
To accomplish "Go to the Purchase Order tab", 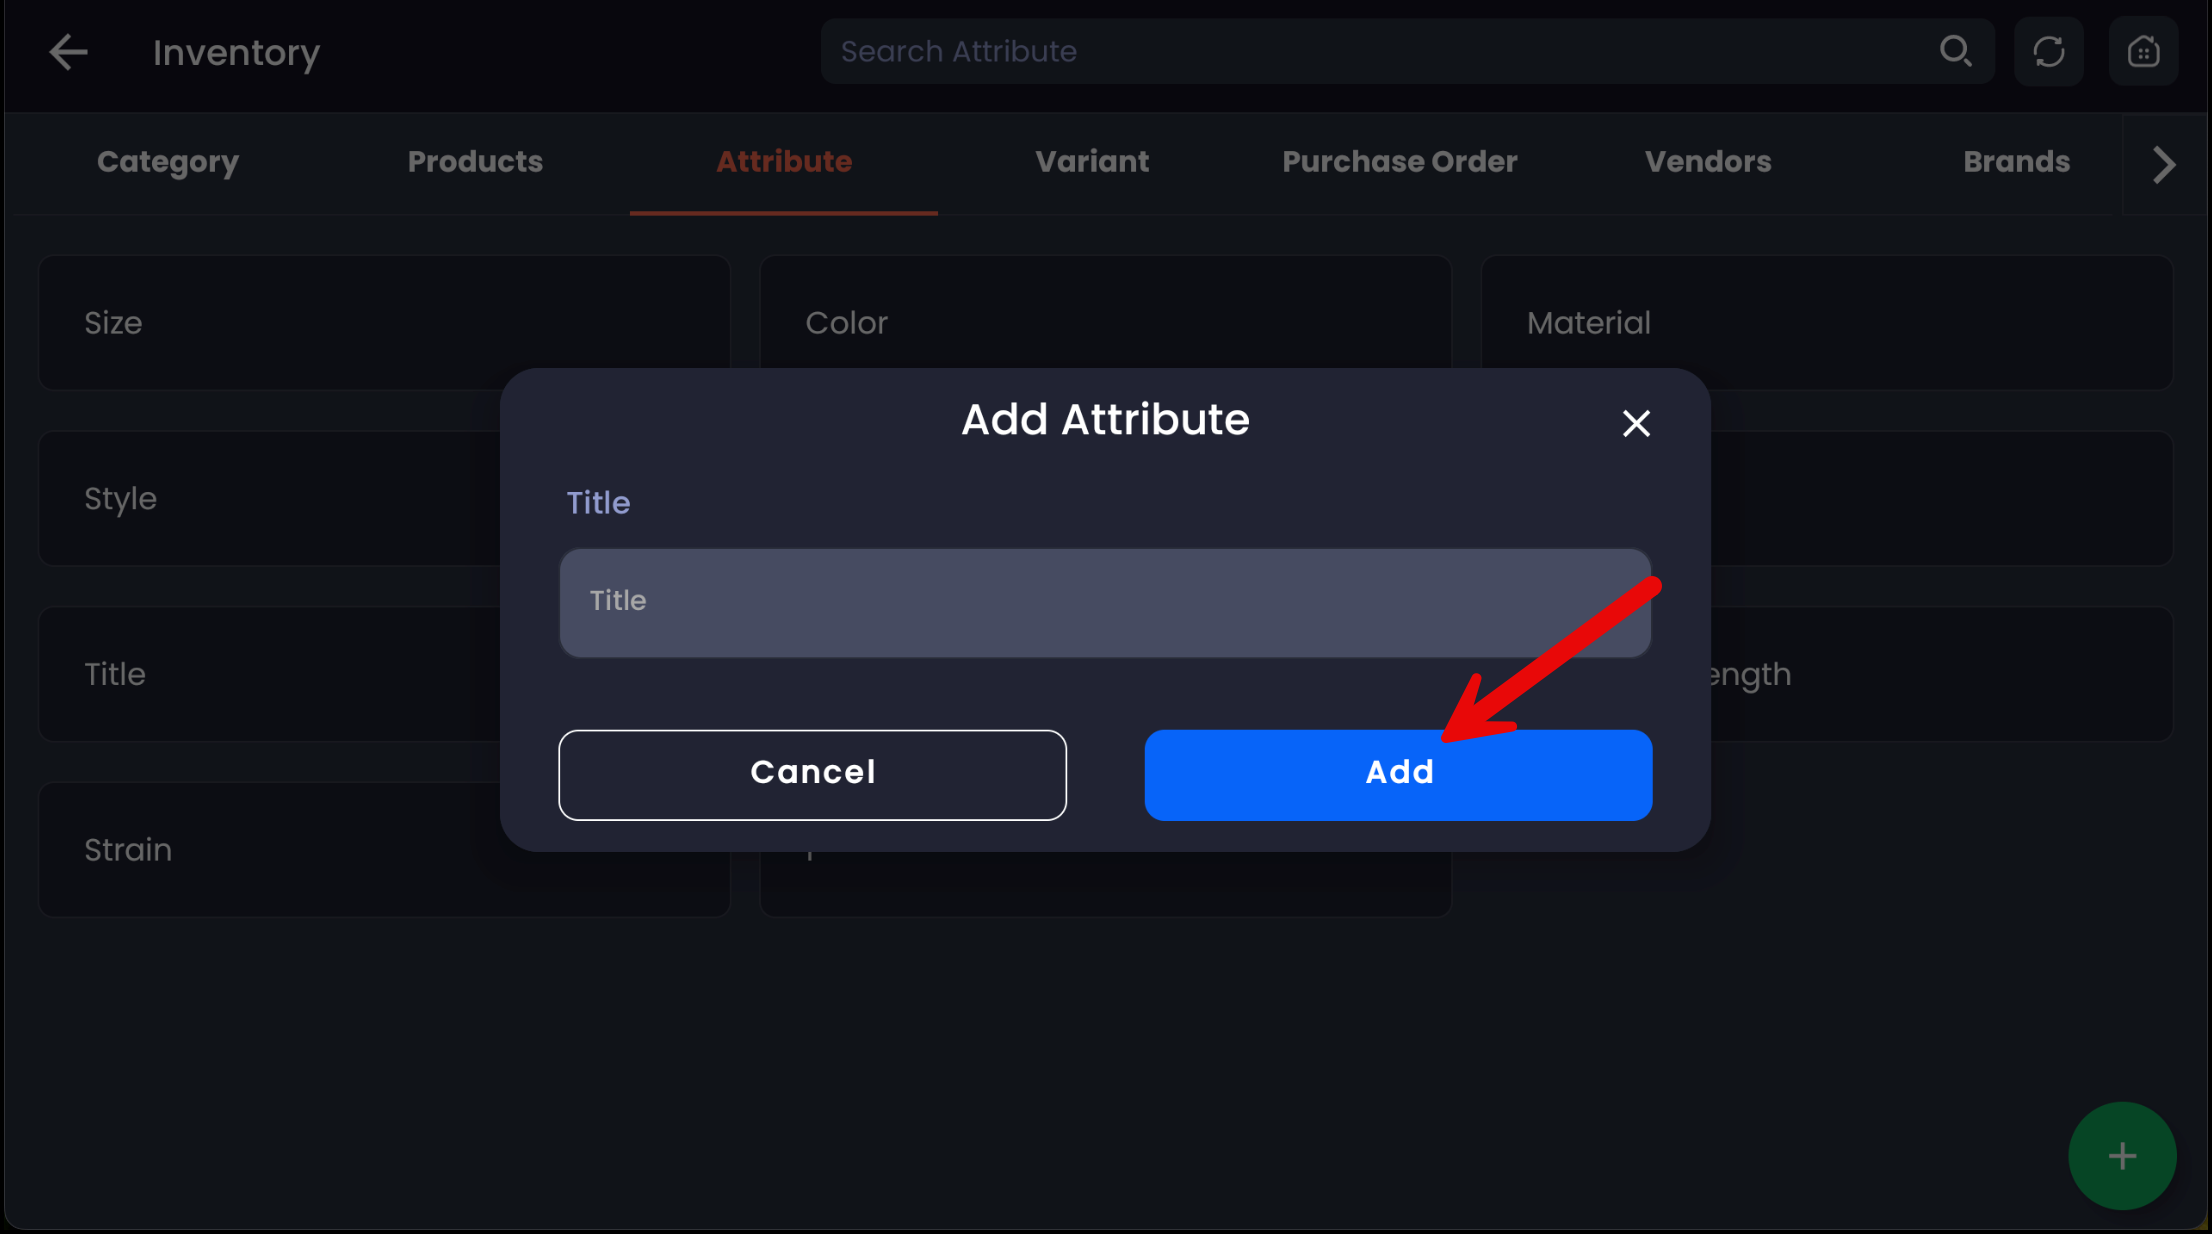I will click(x=1399, y=162).
